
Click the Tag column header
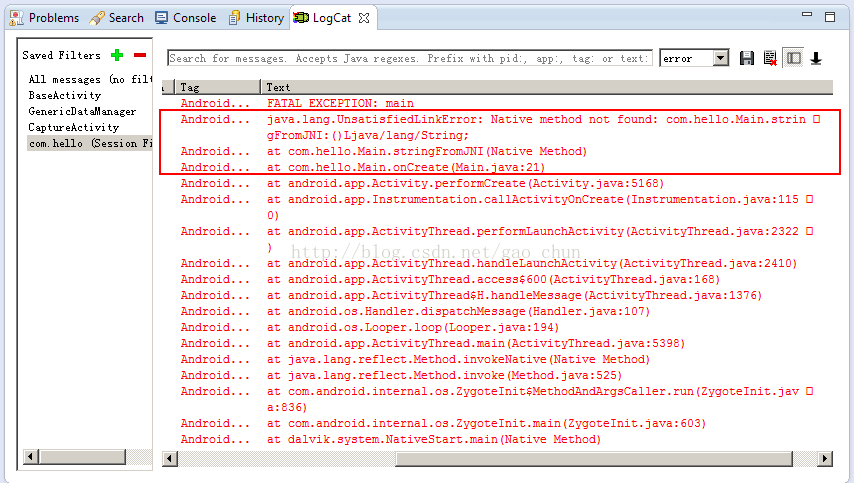pyautogui.click(x=218, y=87)
